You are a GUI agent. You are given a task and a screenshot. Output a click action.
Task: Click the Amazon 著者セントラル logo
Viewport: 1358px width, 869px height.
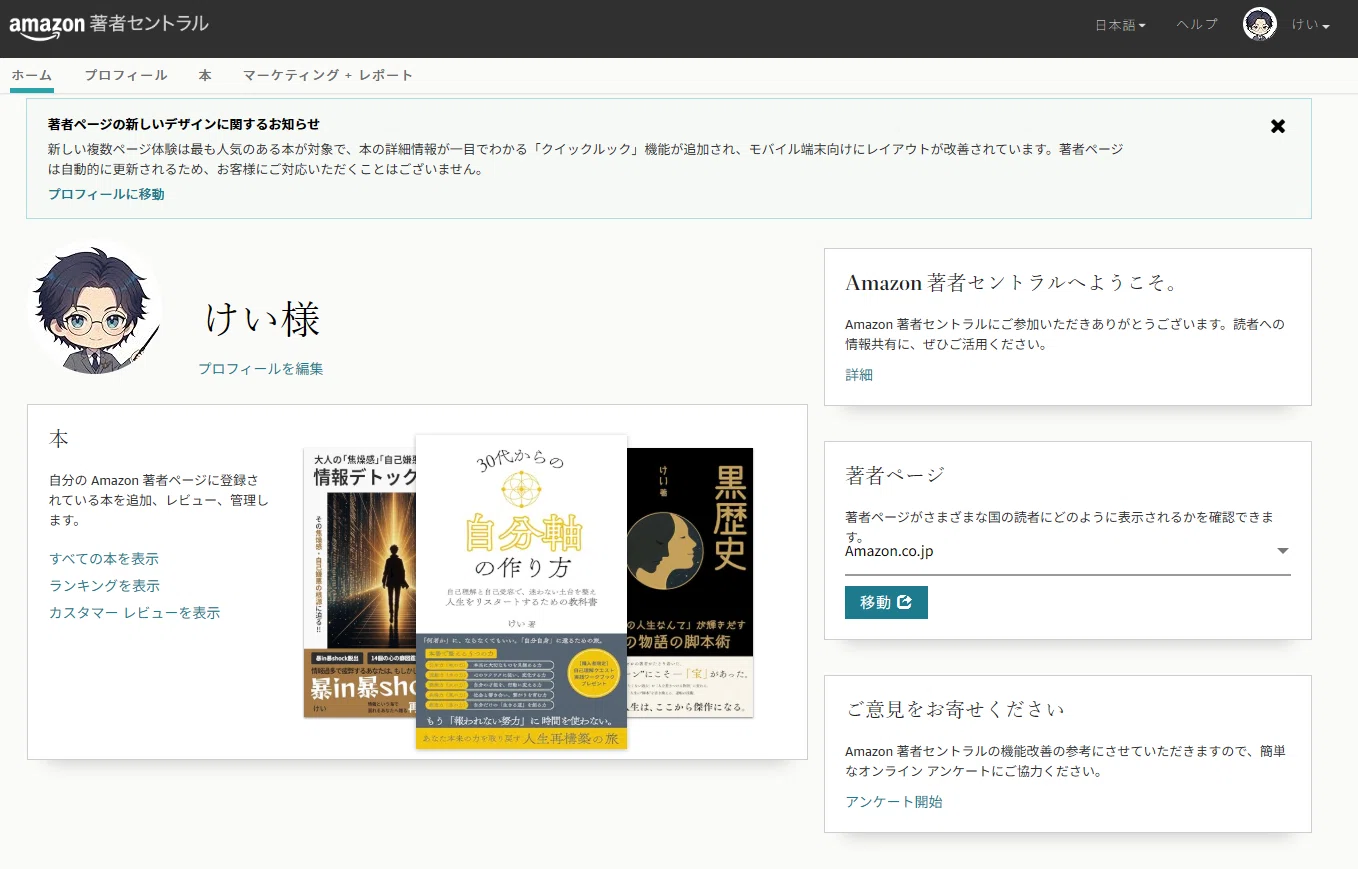coord(109,25)
